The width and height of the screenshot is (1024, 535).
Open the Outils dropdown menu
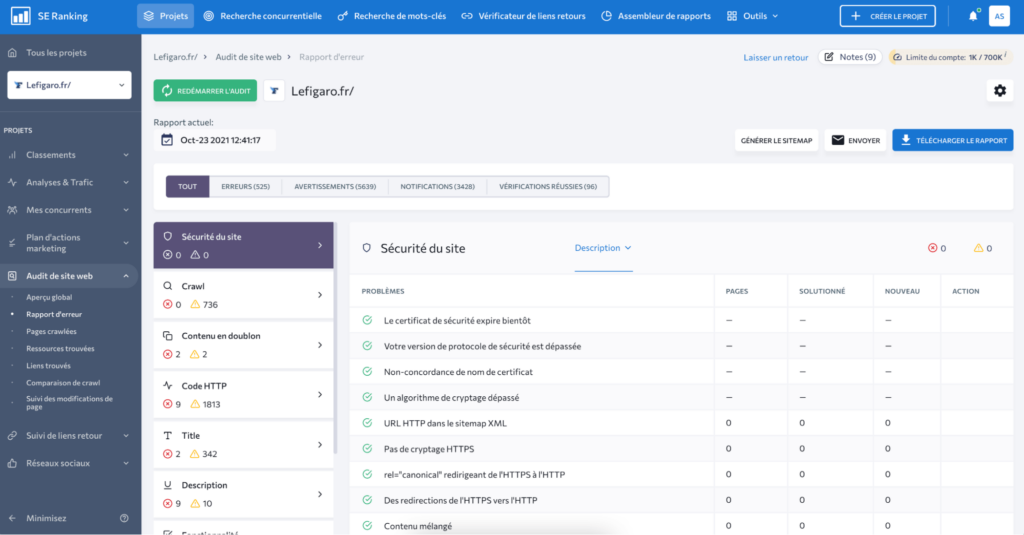pos(752,16)
